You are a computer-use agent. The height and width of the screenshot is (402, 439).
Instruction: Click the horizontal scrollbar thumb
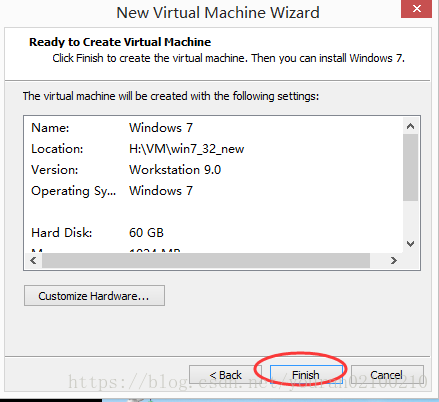206,260
